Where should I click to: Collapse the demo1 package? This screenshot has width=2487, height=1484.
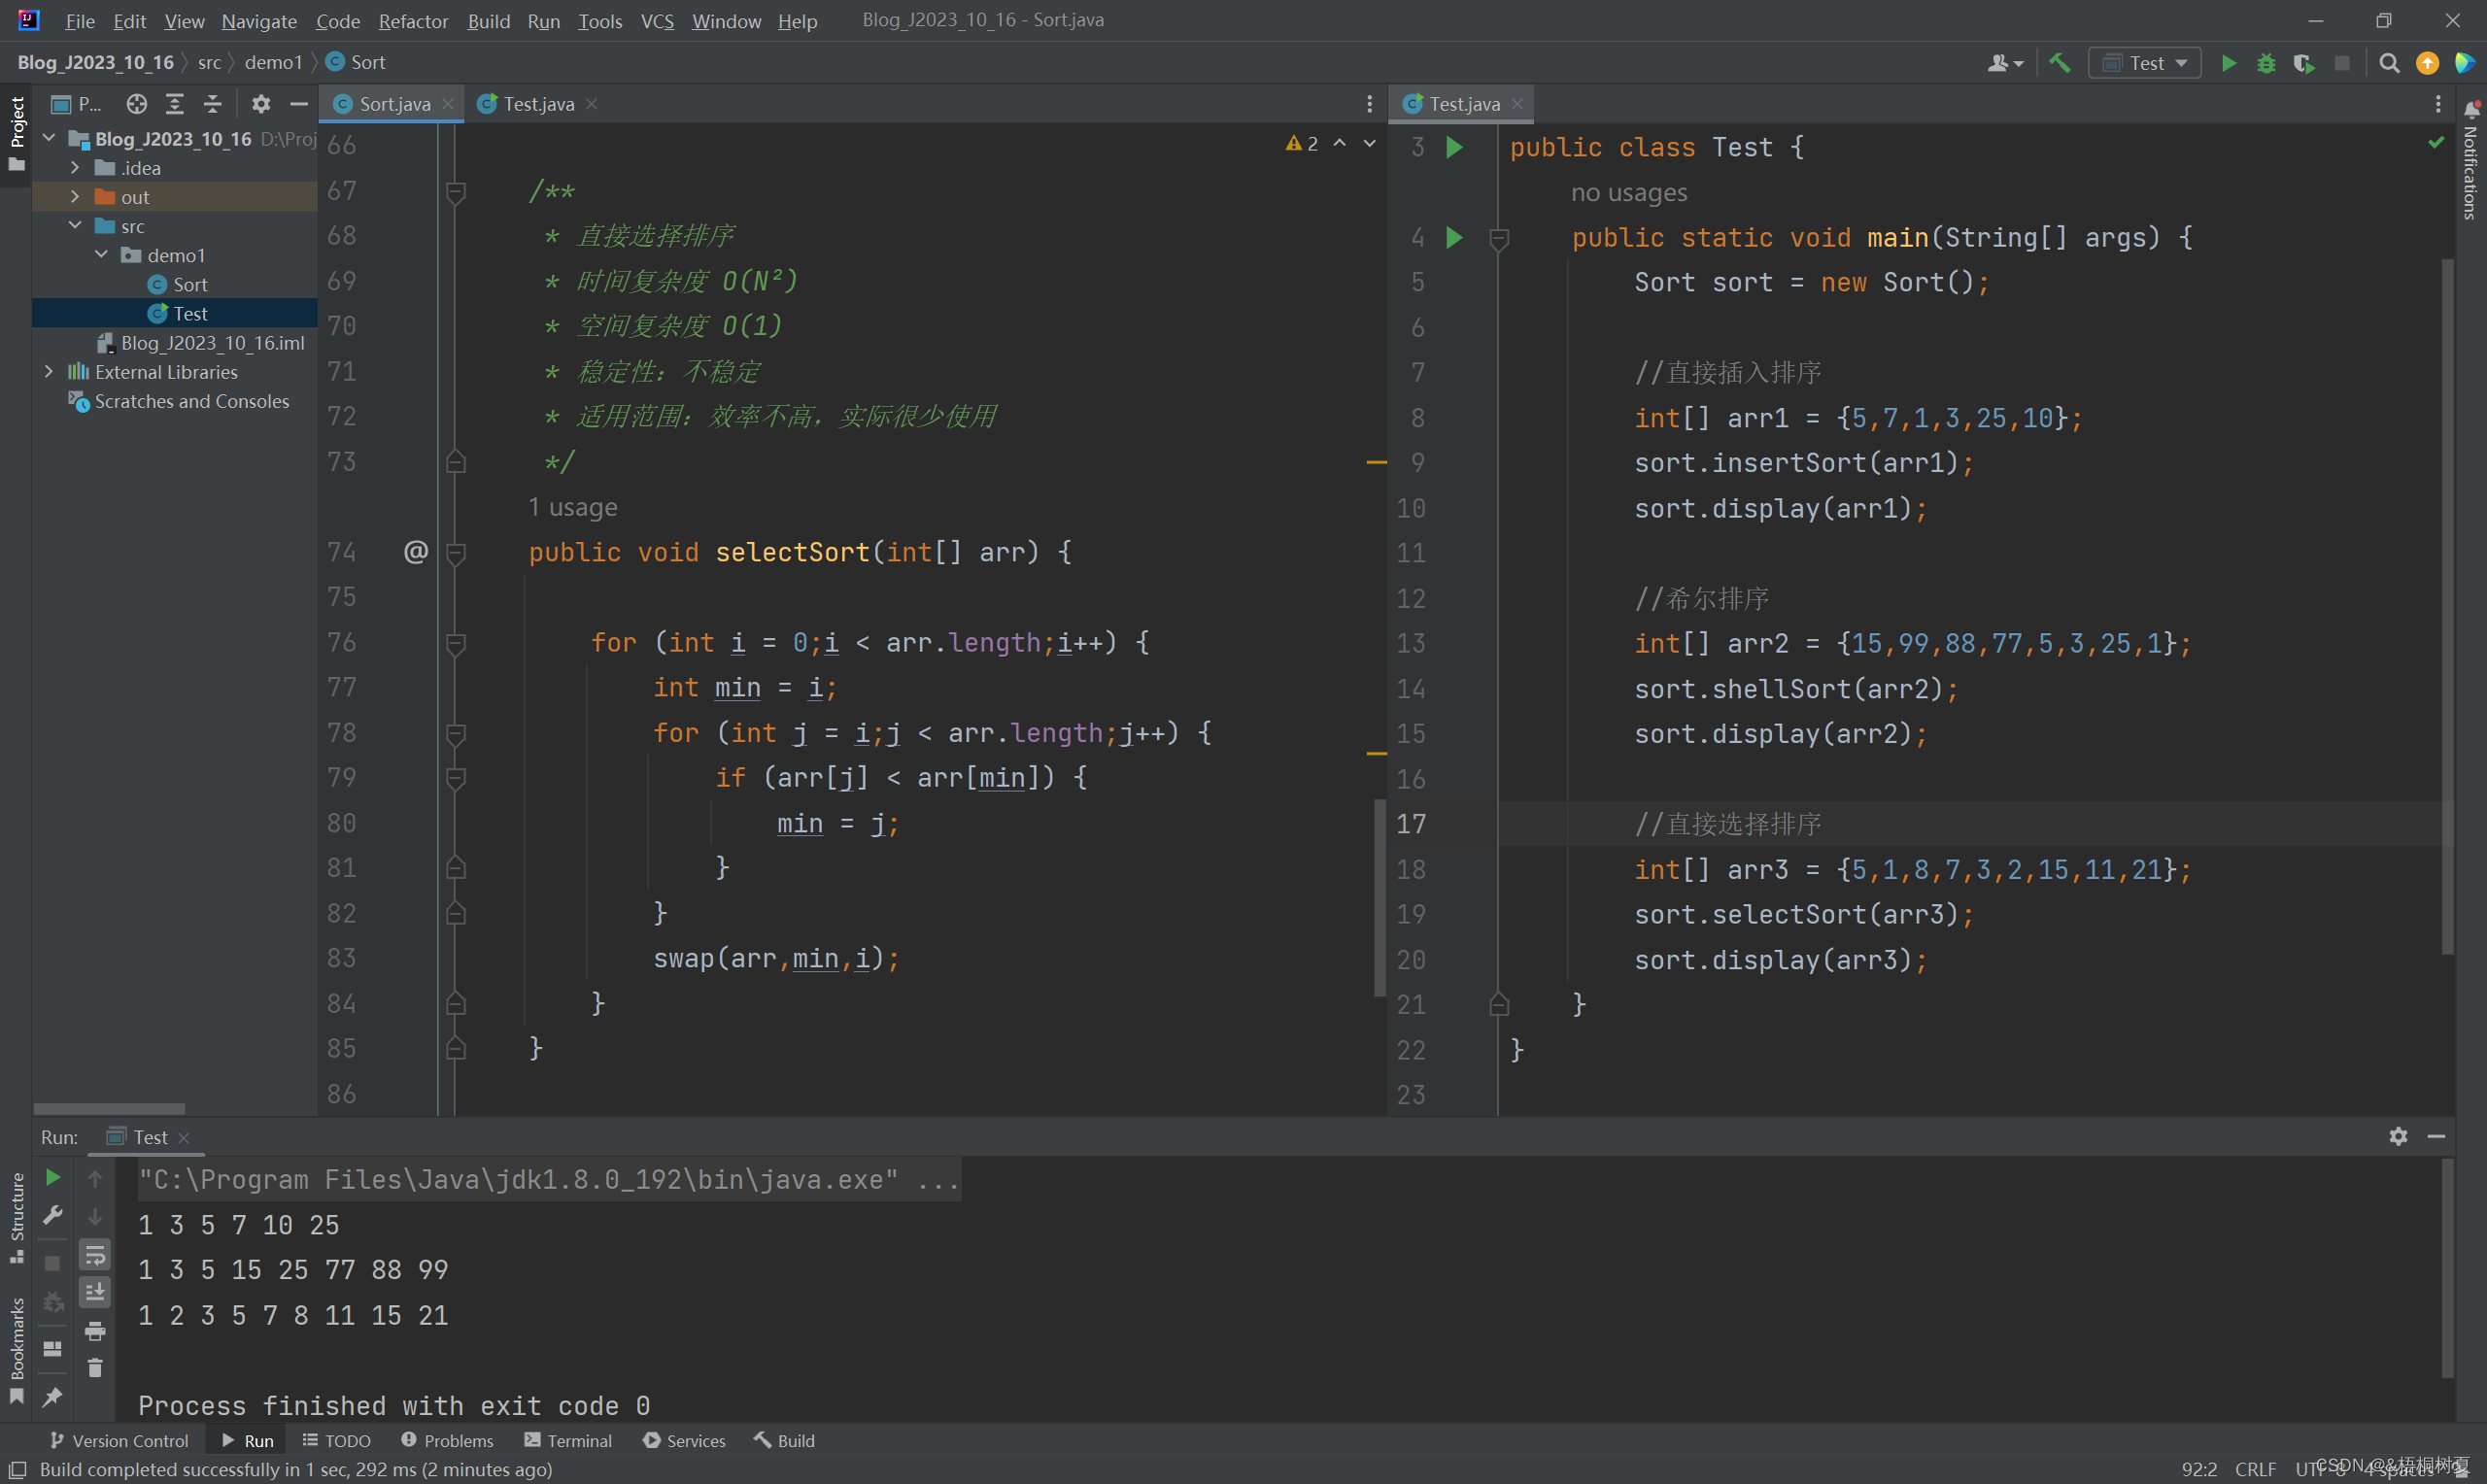coord(101,255)
